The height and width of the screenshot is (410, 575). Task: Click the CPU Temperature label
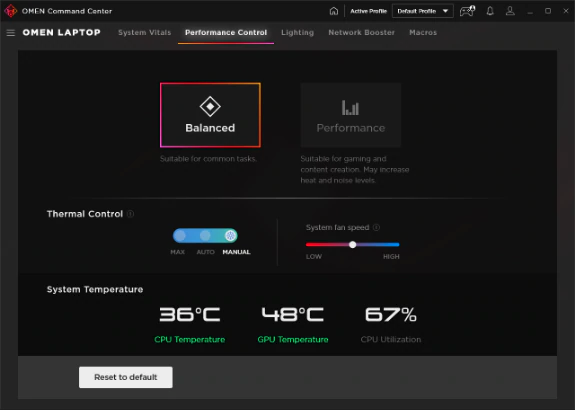tap(190, 340)
